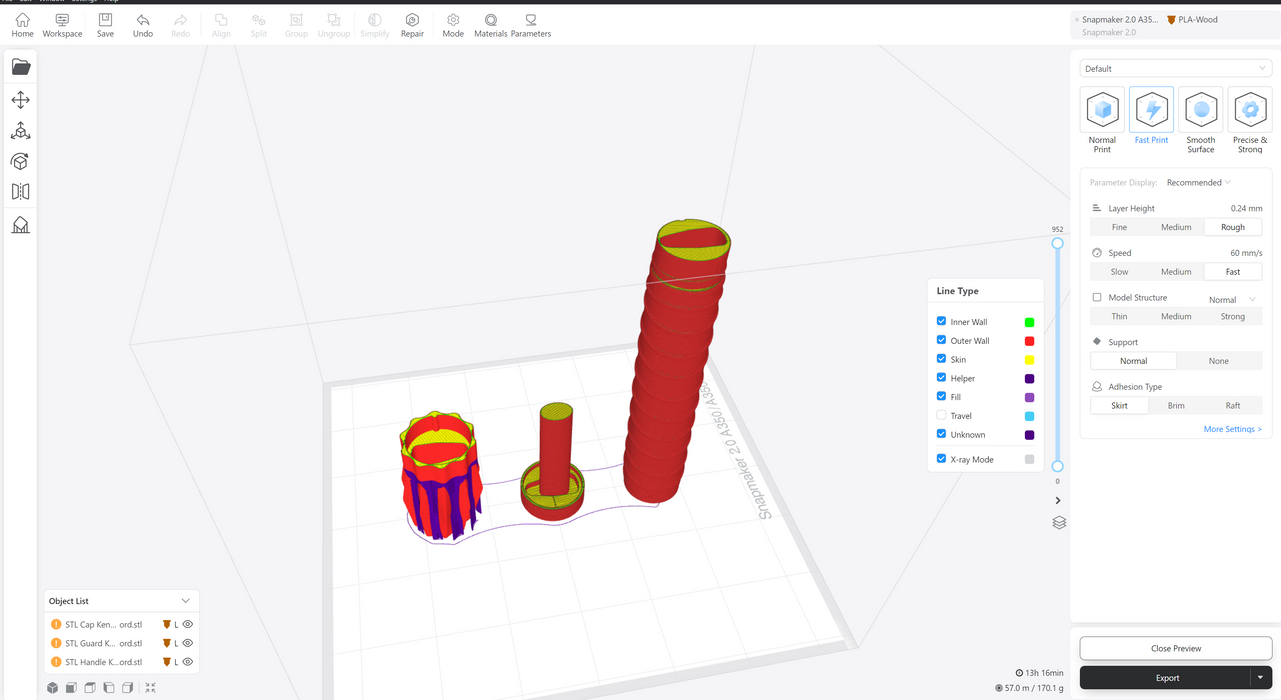This screenshot has height=700, width=1281.
Task: Click the Repair model icon
Action: pos(412,25)
